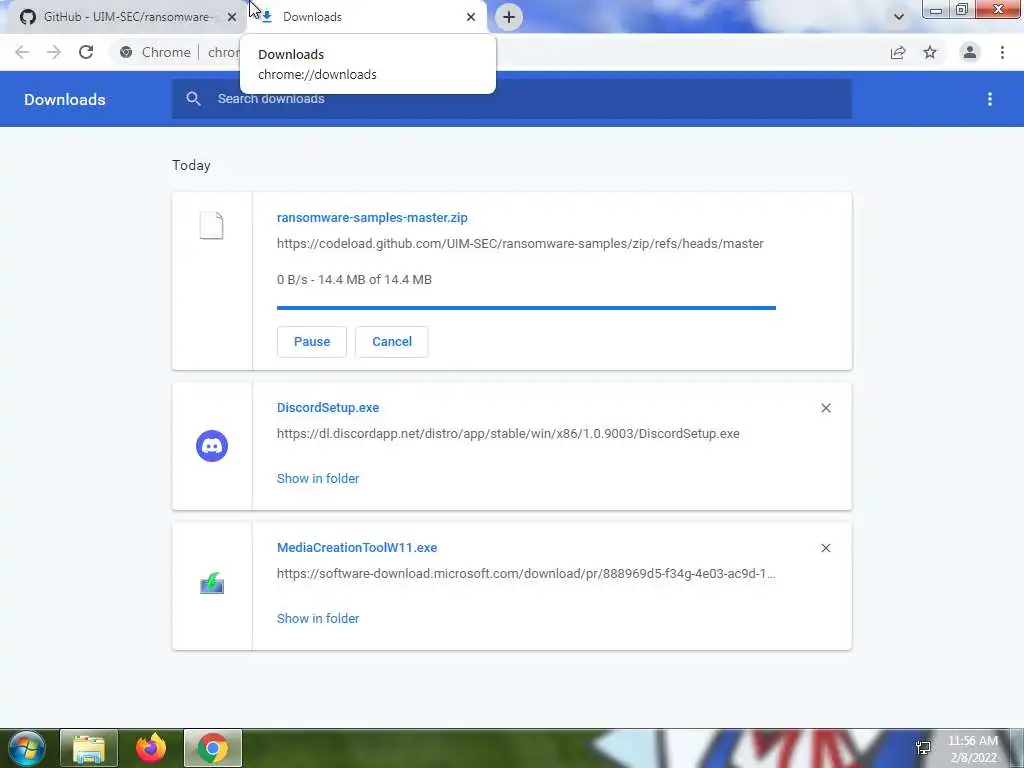Reload the downloads page
Screen dimensions: 1024x768
click(86, 52)
